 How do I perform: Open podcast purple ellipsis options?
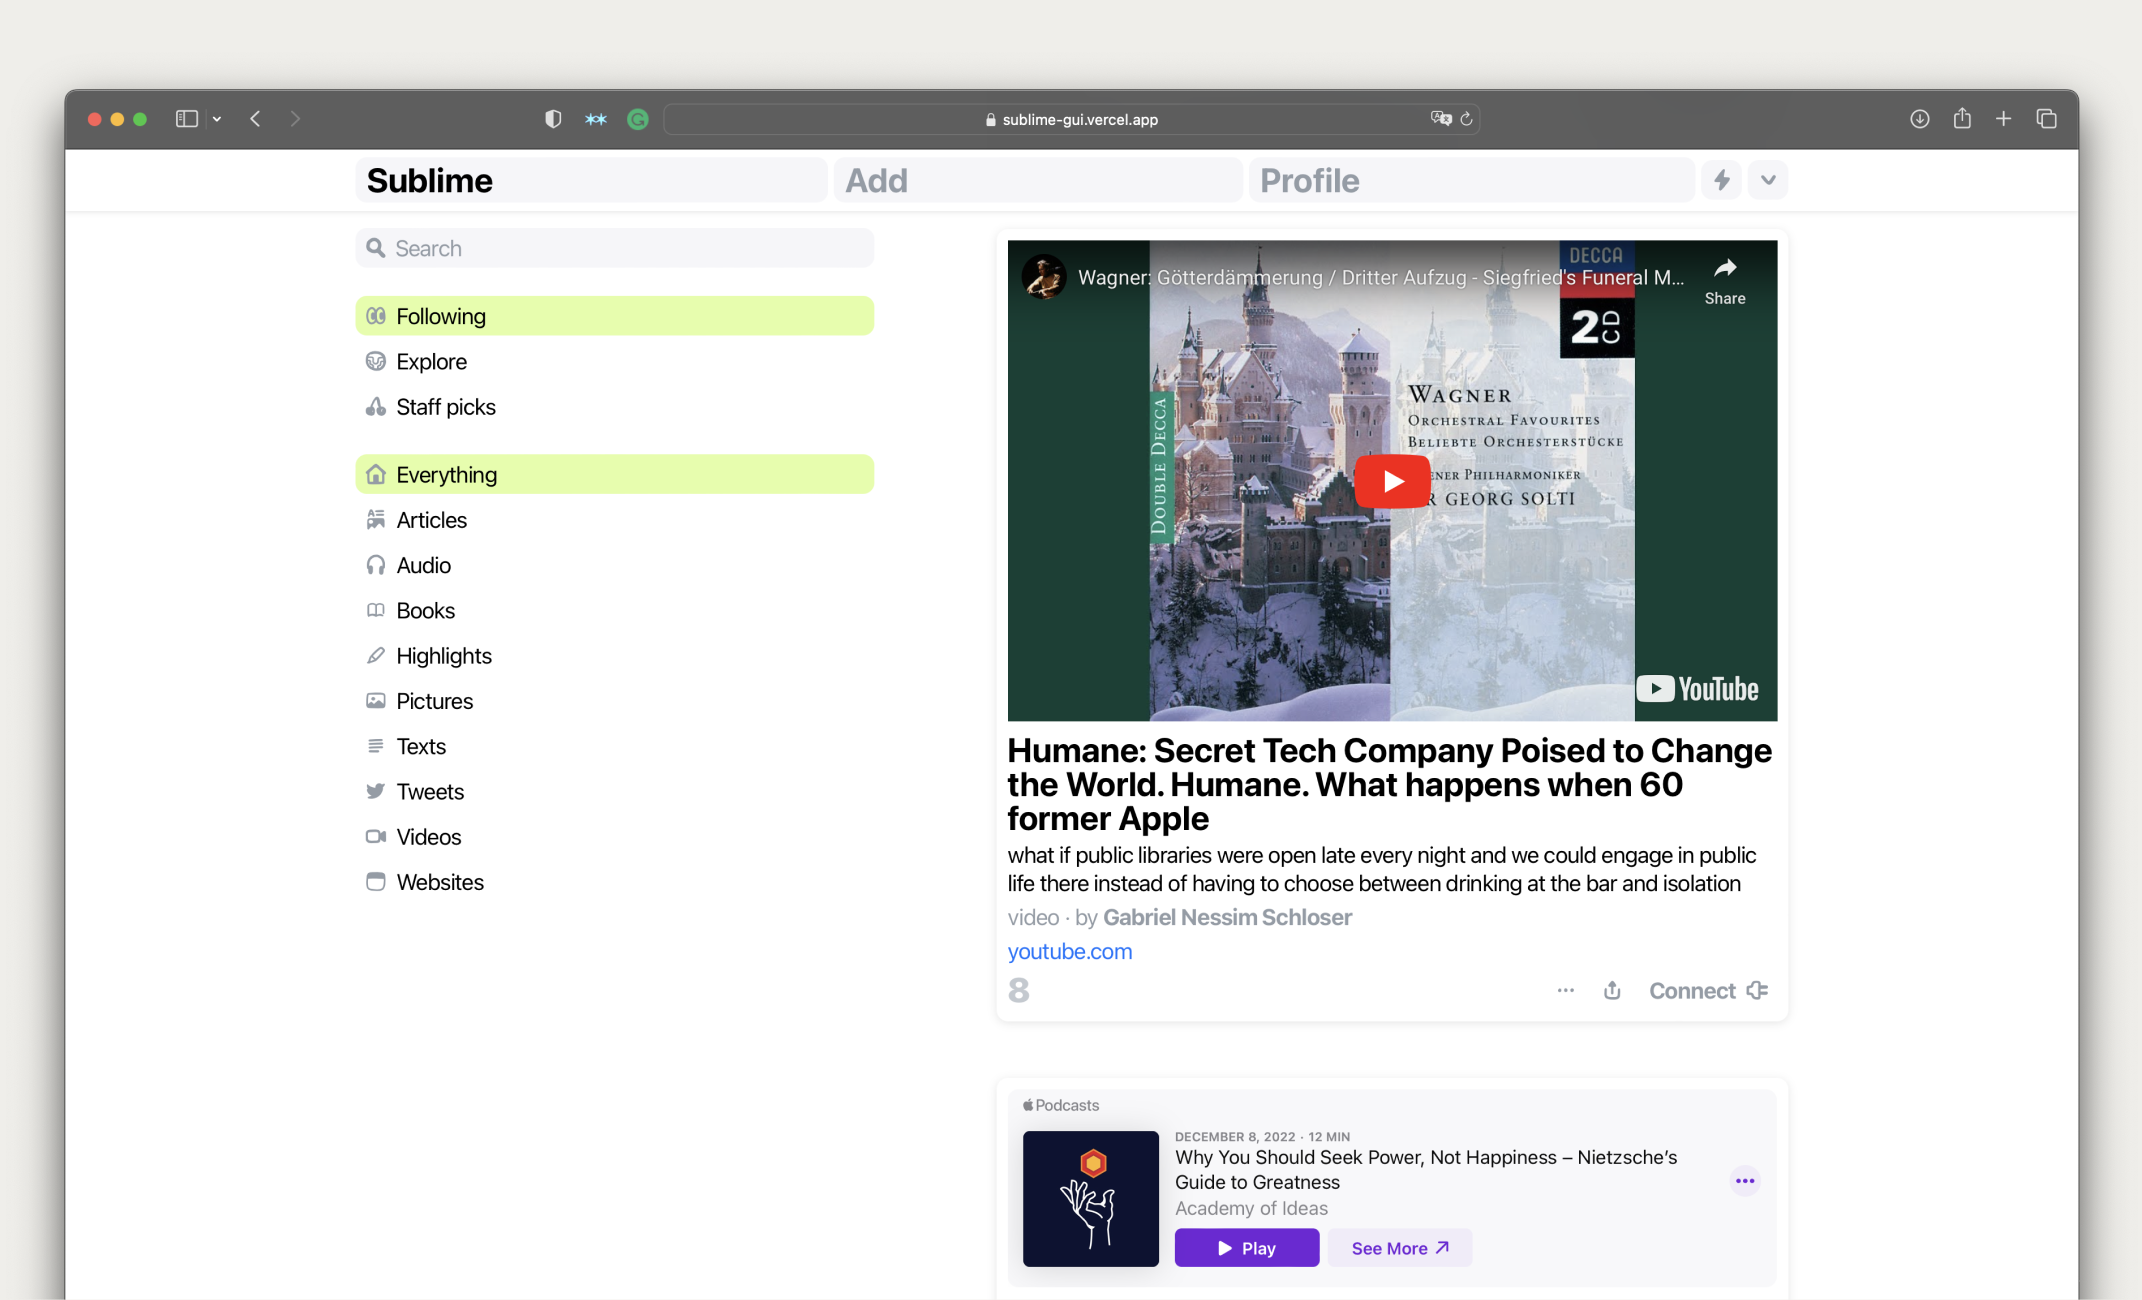1745,1181
